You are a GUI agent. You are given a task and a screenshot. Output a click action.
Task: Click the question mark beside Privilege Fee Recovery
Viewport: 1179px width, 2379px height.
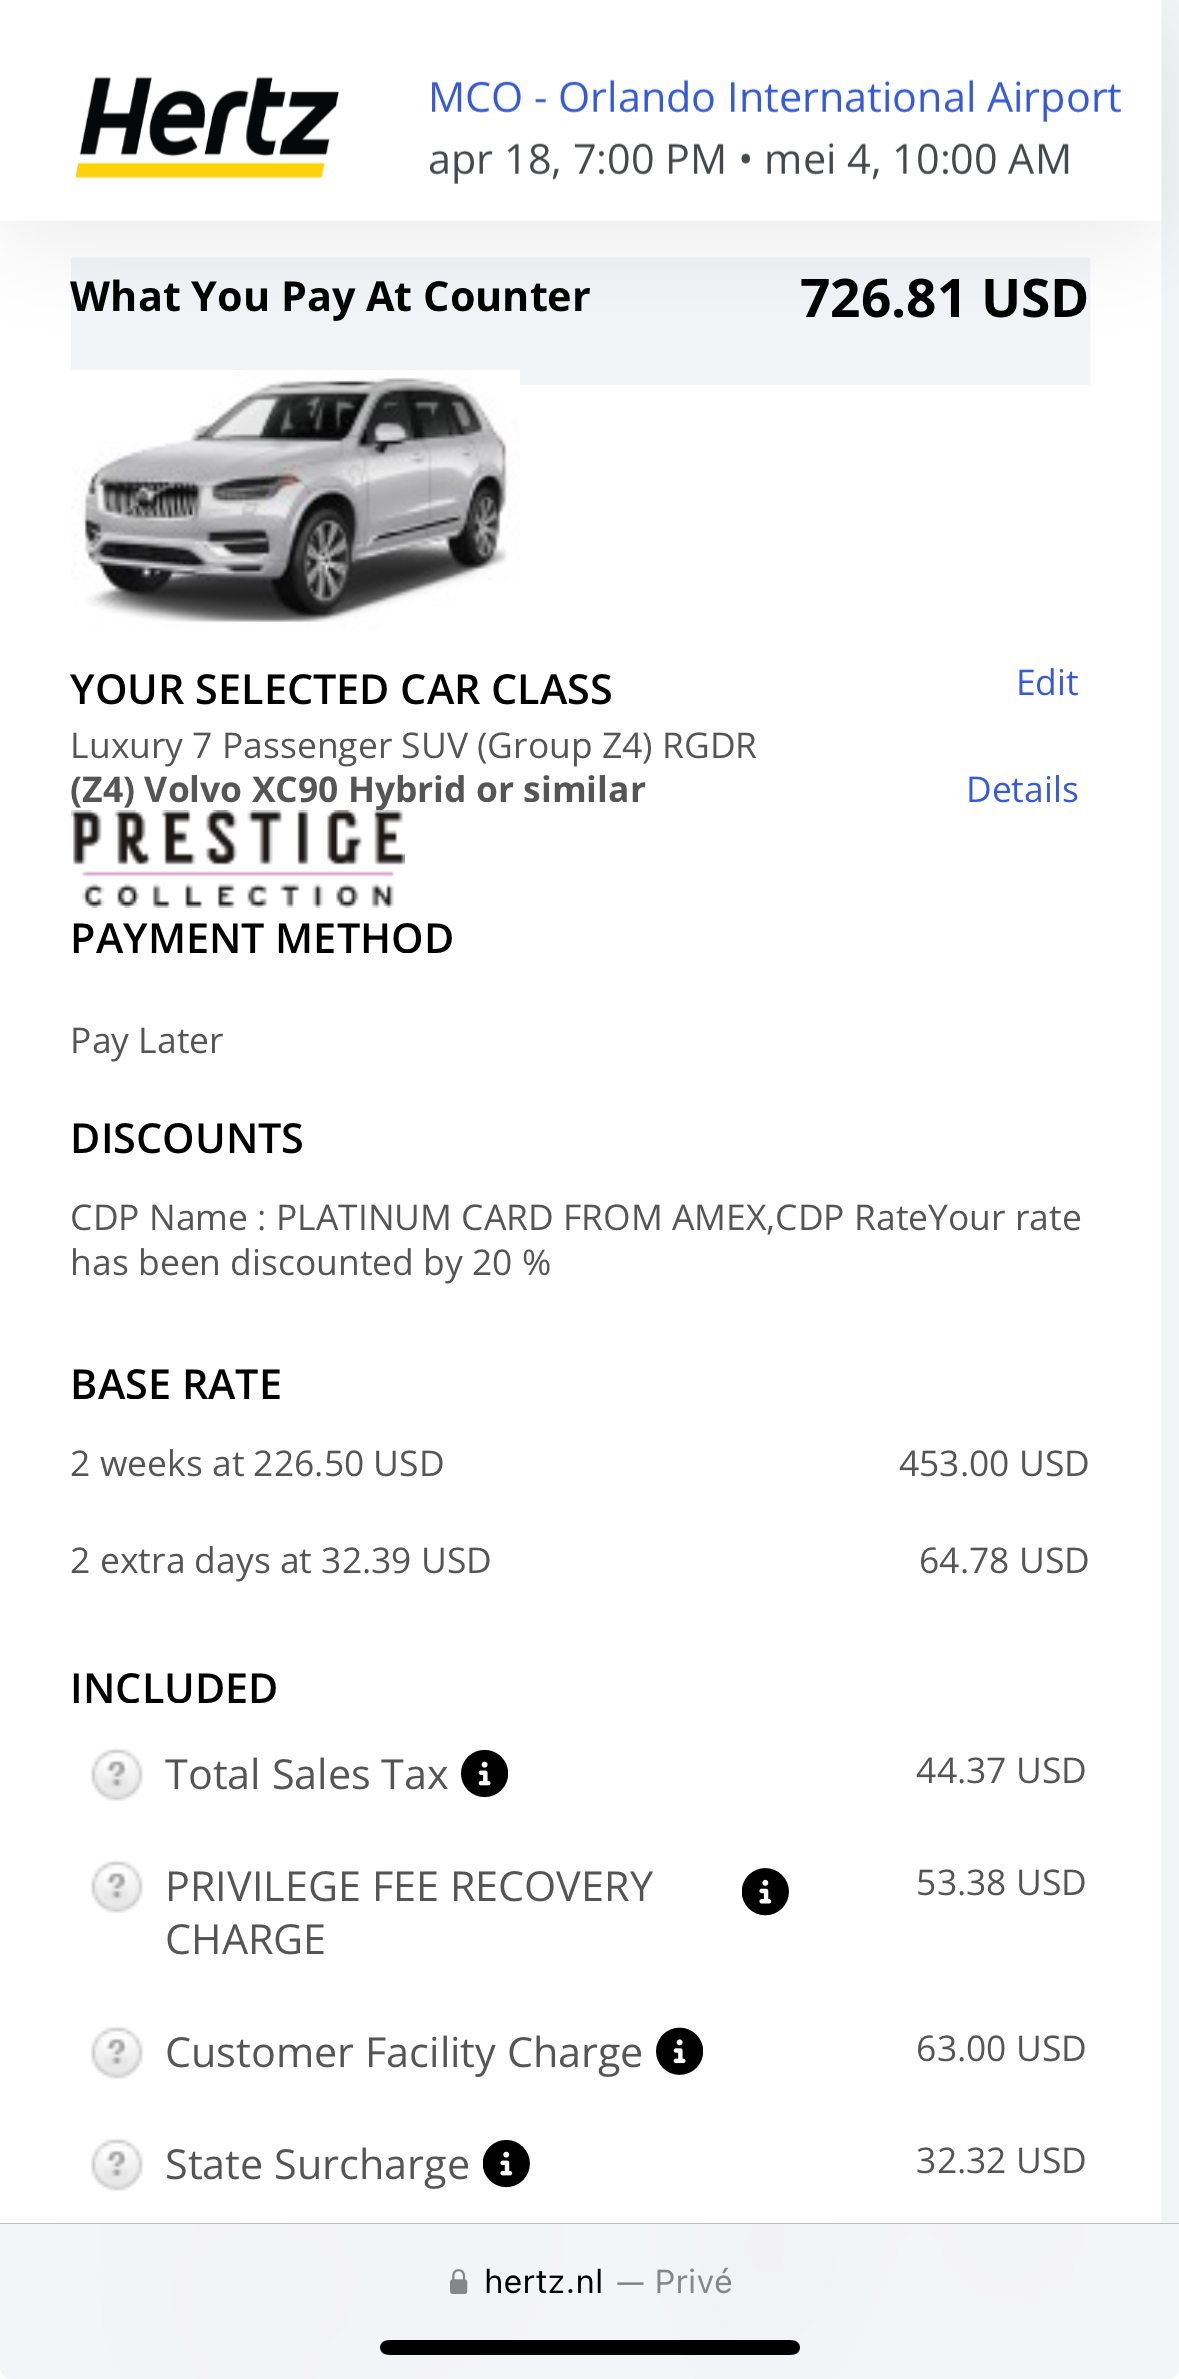tap(117, 1887)
